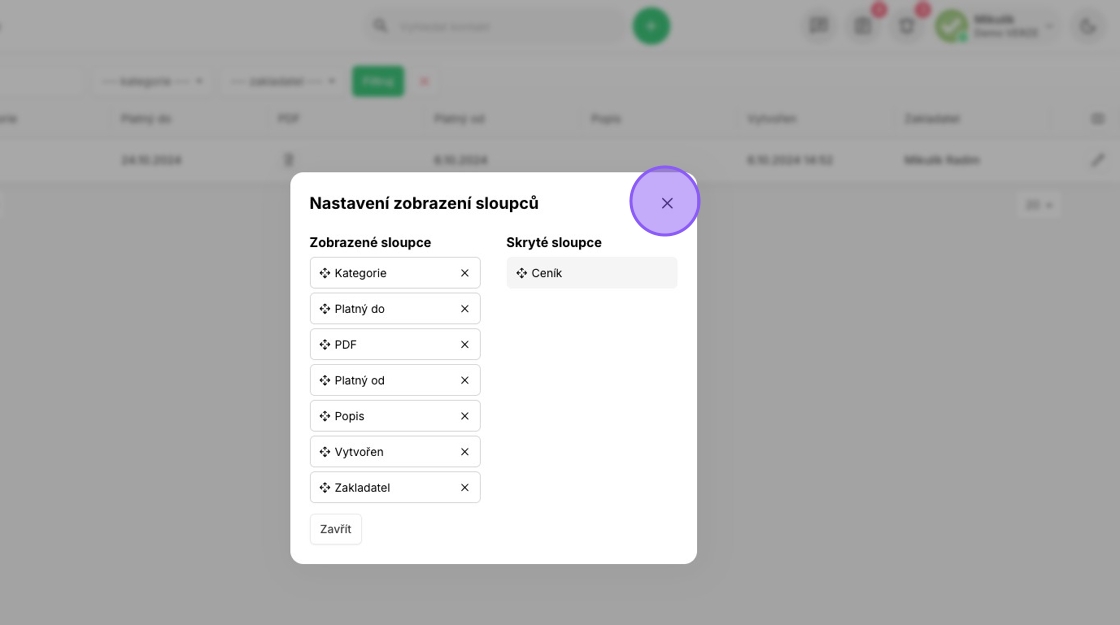Click the move handle of Kategorie
The image size is (1120, 625).
click(324, 273)
